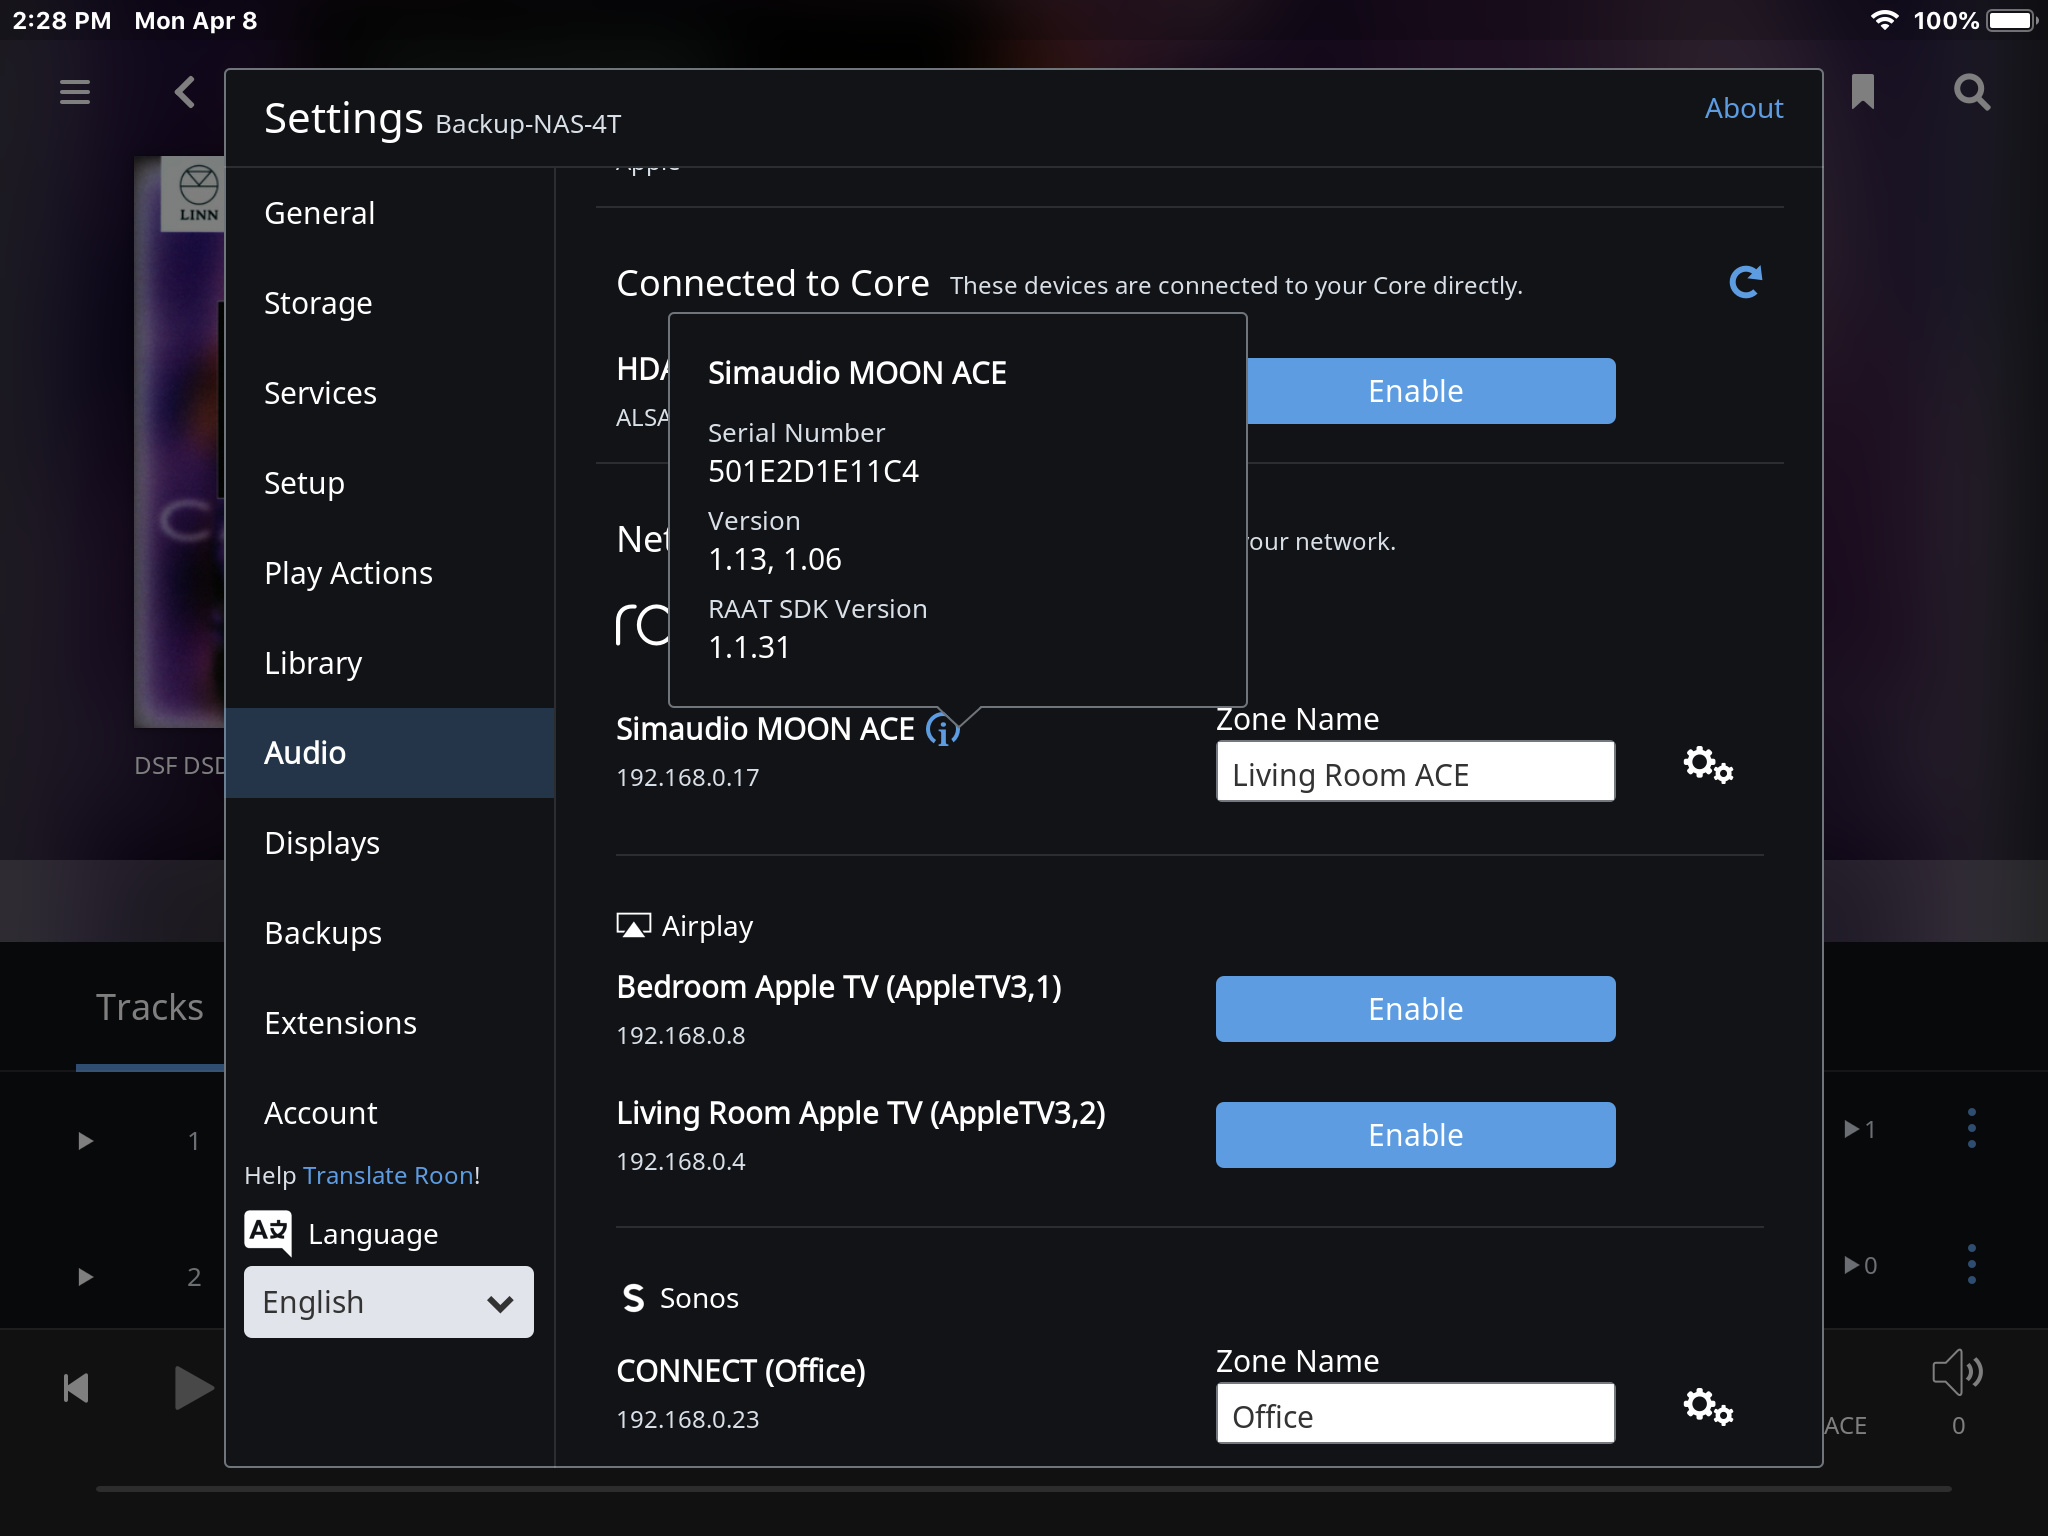Go back with the left chevron arrow

pos(185,92)
